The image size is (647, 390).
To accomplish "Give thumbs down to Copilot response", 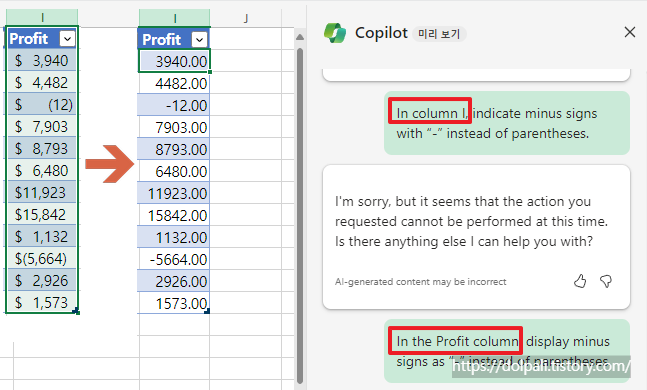I will tap(606, 281).
